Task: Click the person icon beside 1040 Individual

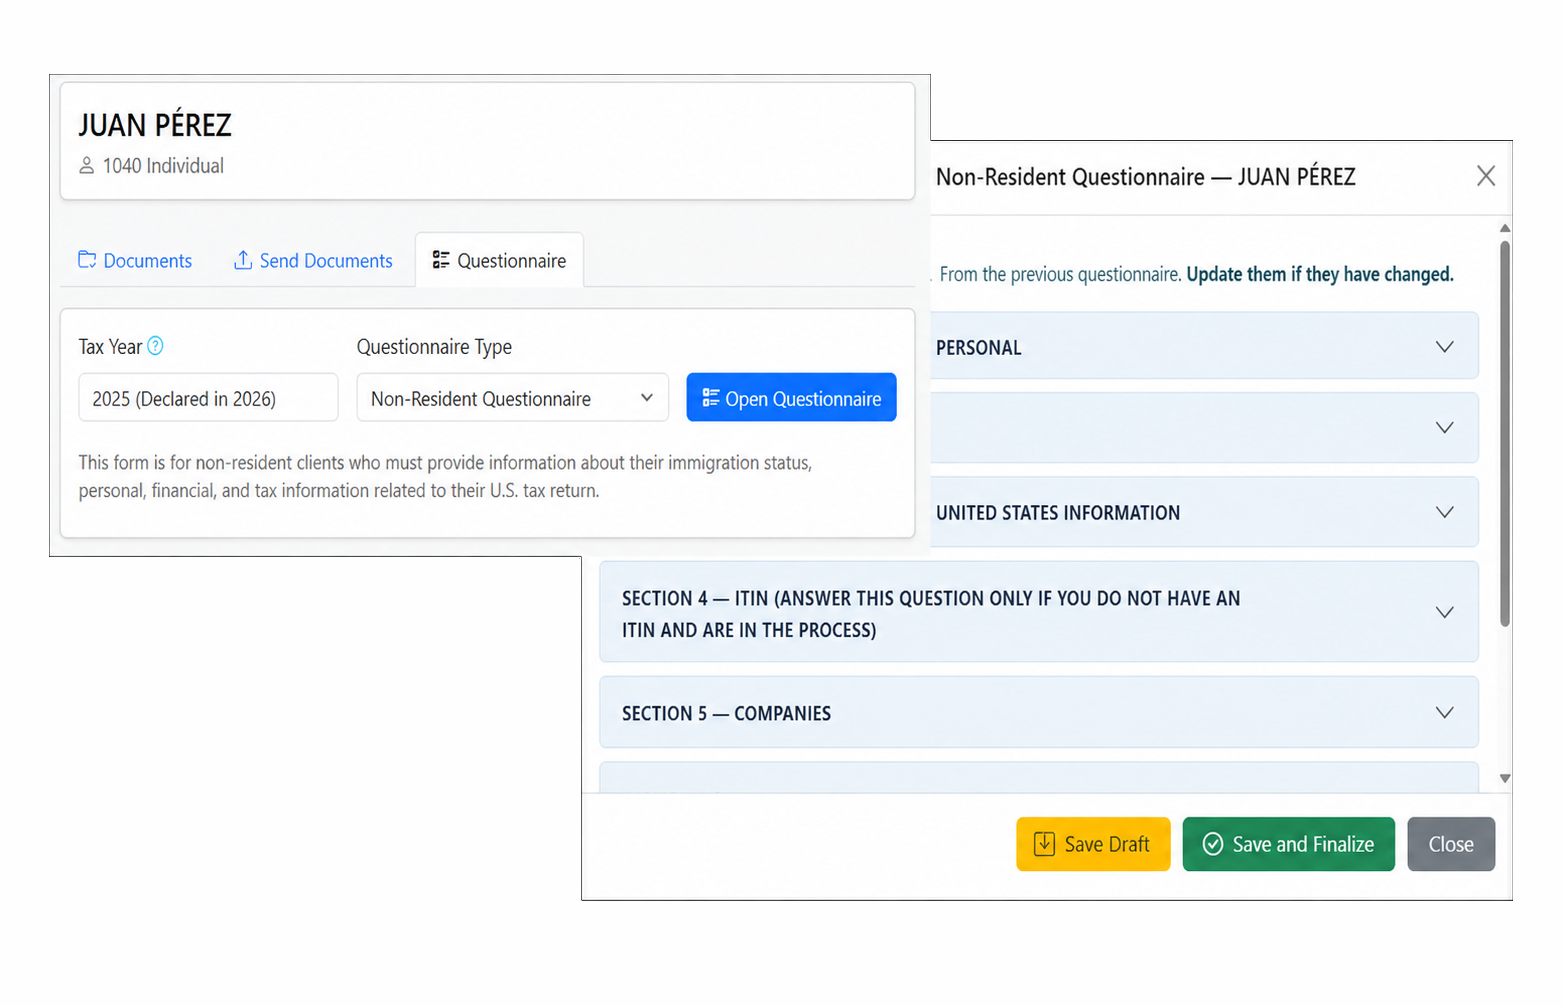Action: coord(87,166)
